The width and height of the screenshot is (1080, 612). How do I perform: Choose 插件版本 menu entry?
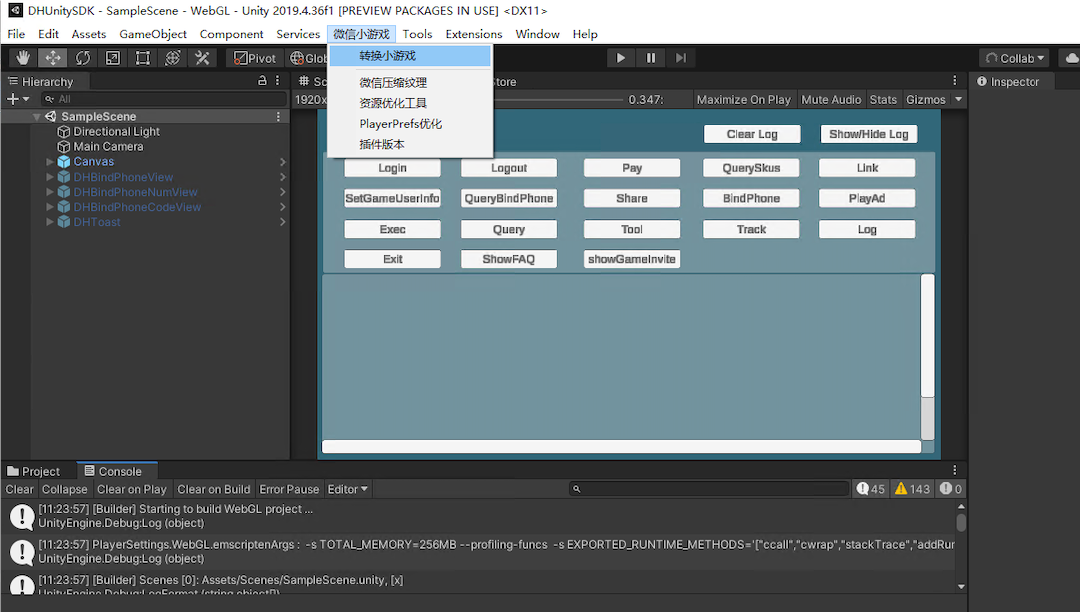click(x=410, y=145)
